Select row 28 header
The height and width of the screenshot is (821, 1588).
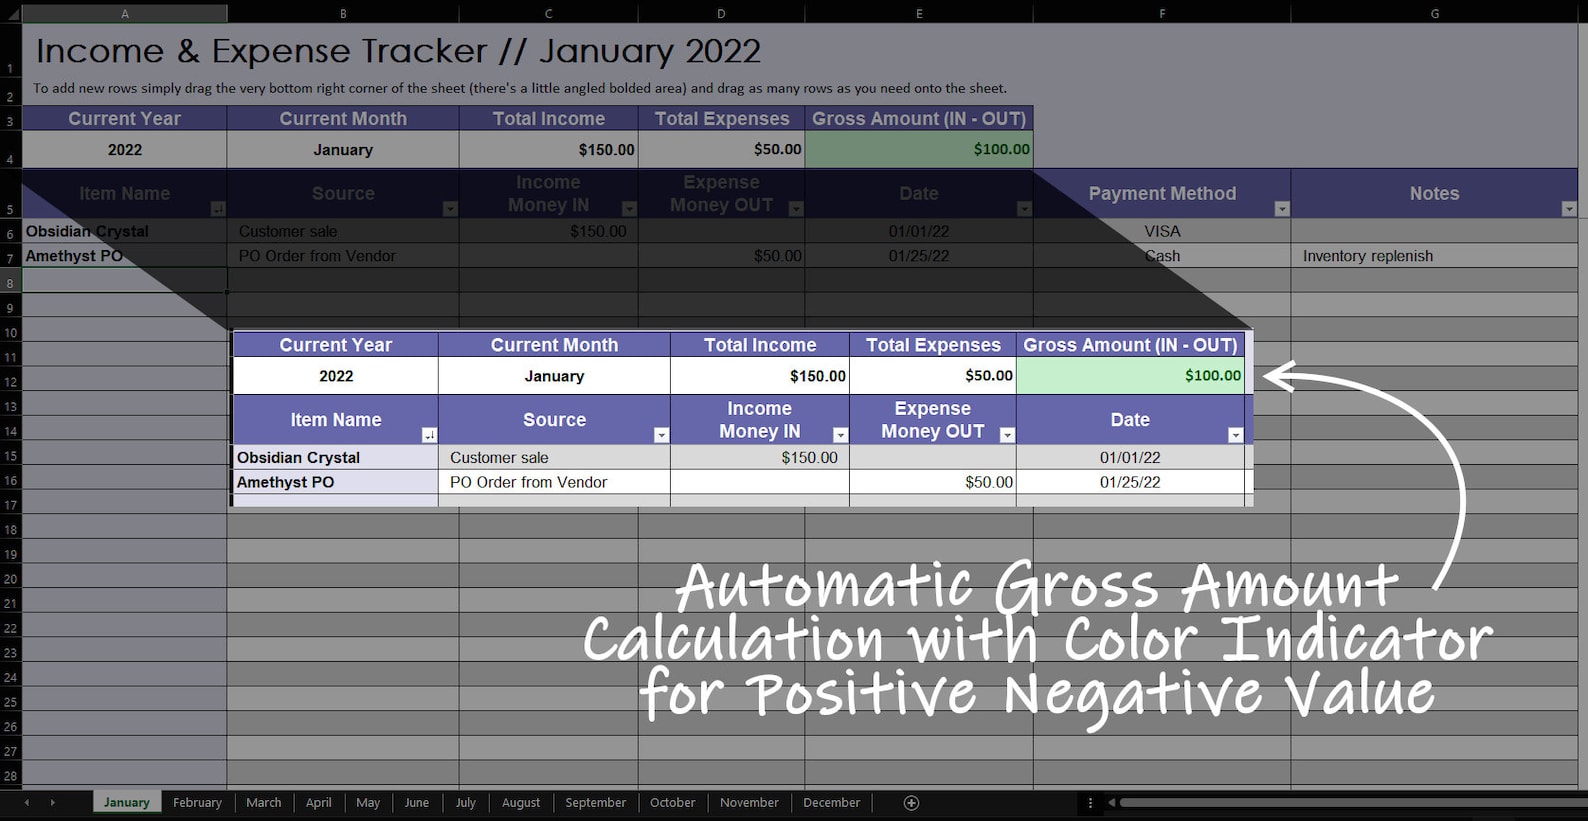point(10,775)
